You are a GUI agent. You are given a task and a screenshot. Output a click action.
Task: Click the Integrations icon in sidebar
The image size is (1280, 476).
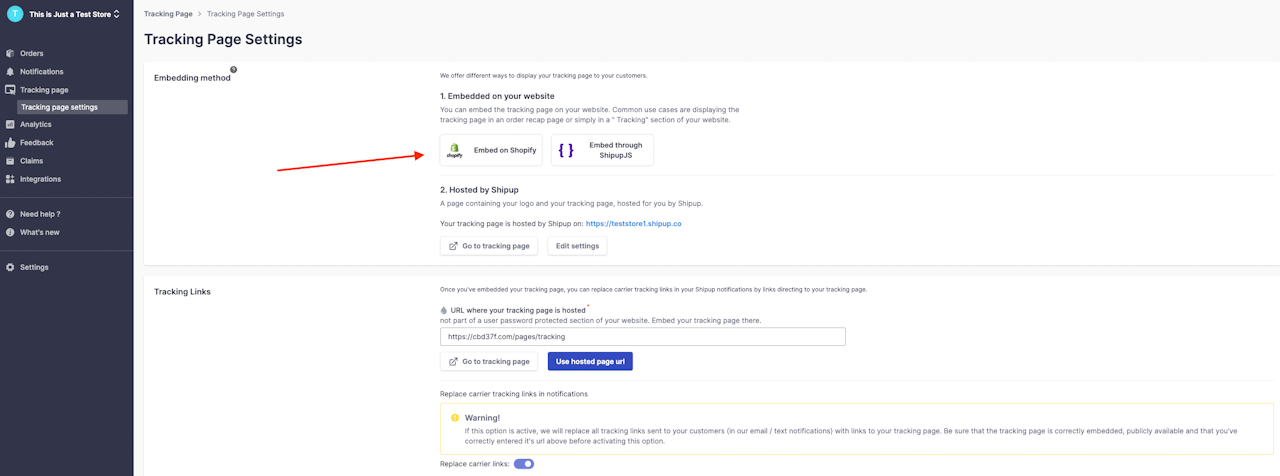click(x=10, y=179)
